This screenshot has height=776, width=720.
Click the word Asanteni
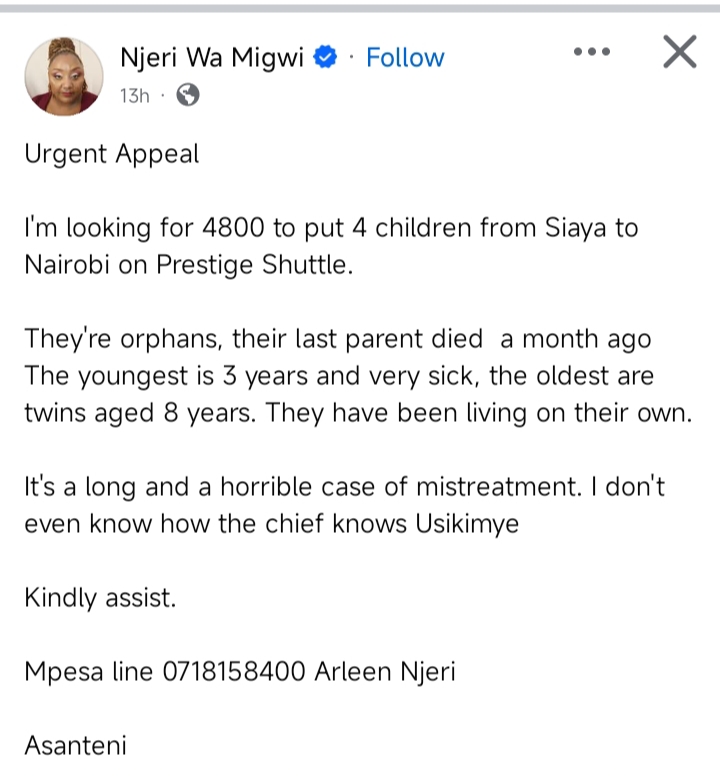point(75,745)
